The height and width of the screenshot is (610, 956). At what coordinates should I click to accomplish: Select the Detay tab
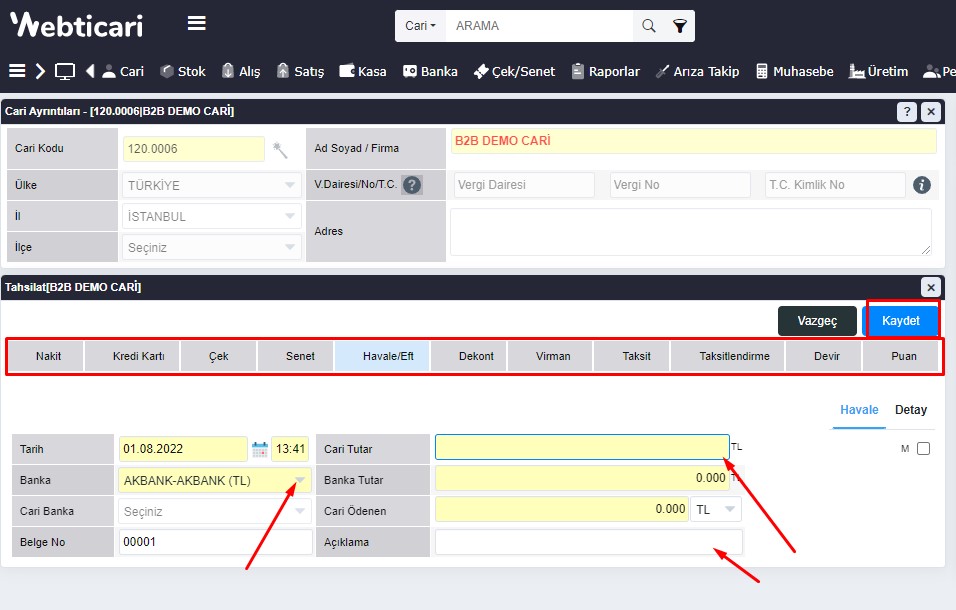tap(910, 410)
